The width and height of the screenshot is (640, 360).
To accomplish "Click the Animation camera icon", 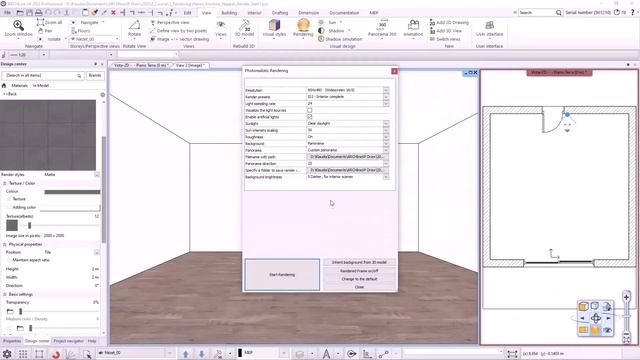I will pos(413,28).
